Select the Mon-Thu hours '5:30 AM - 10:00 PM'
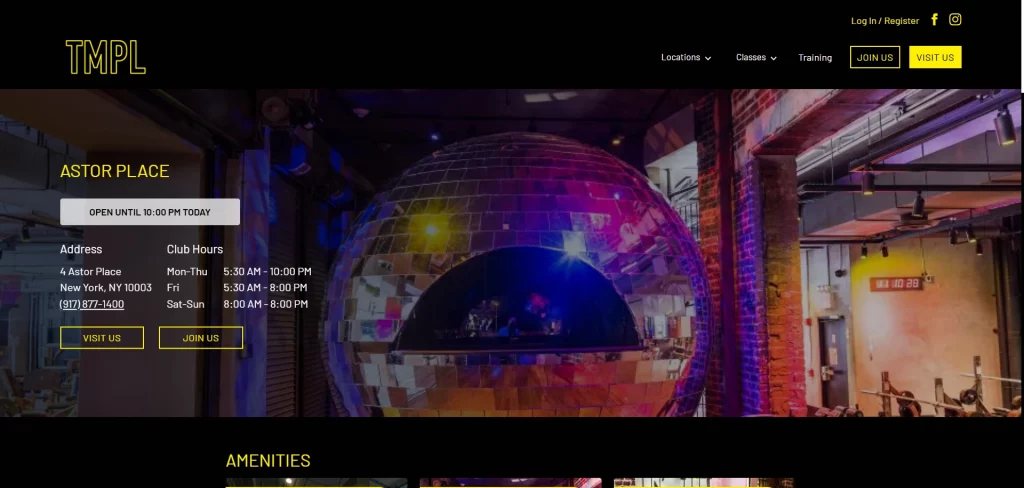 268,271
